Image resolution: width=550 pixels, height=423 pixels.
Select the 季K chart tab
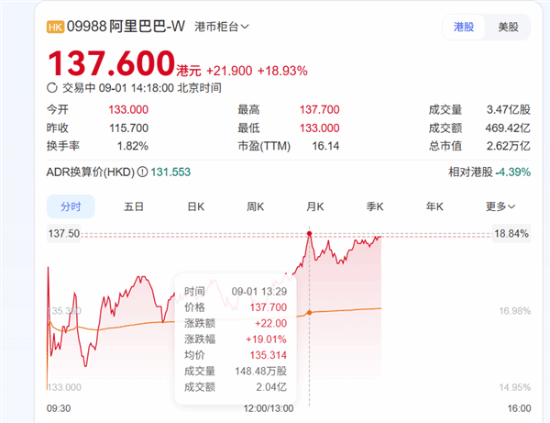[375, 207]
